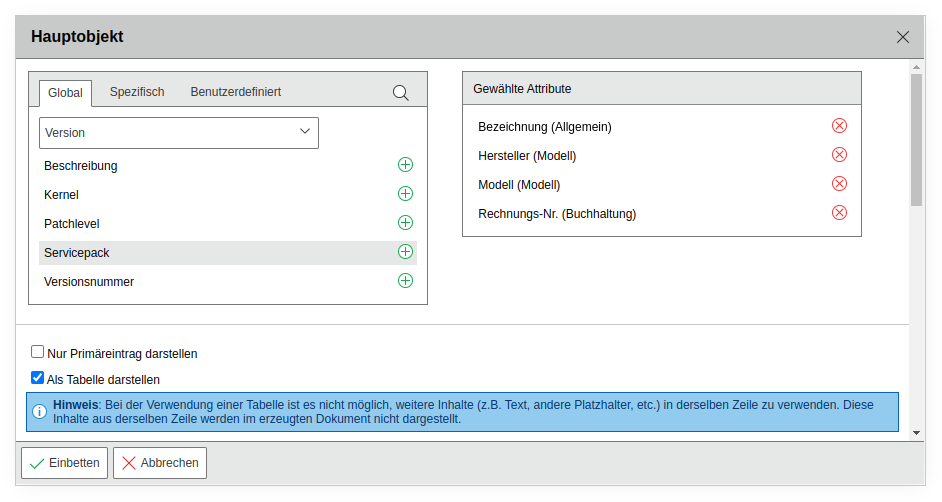Screen dimensions: 942x502
Task: Click the scroll down arrow of dialog scrollbar
Action: pos(916,433)
